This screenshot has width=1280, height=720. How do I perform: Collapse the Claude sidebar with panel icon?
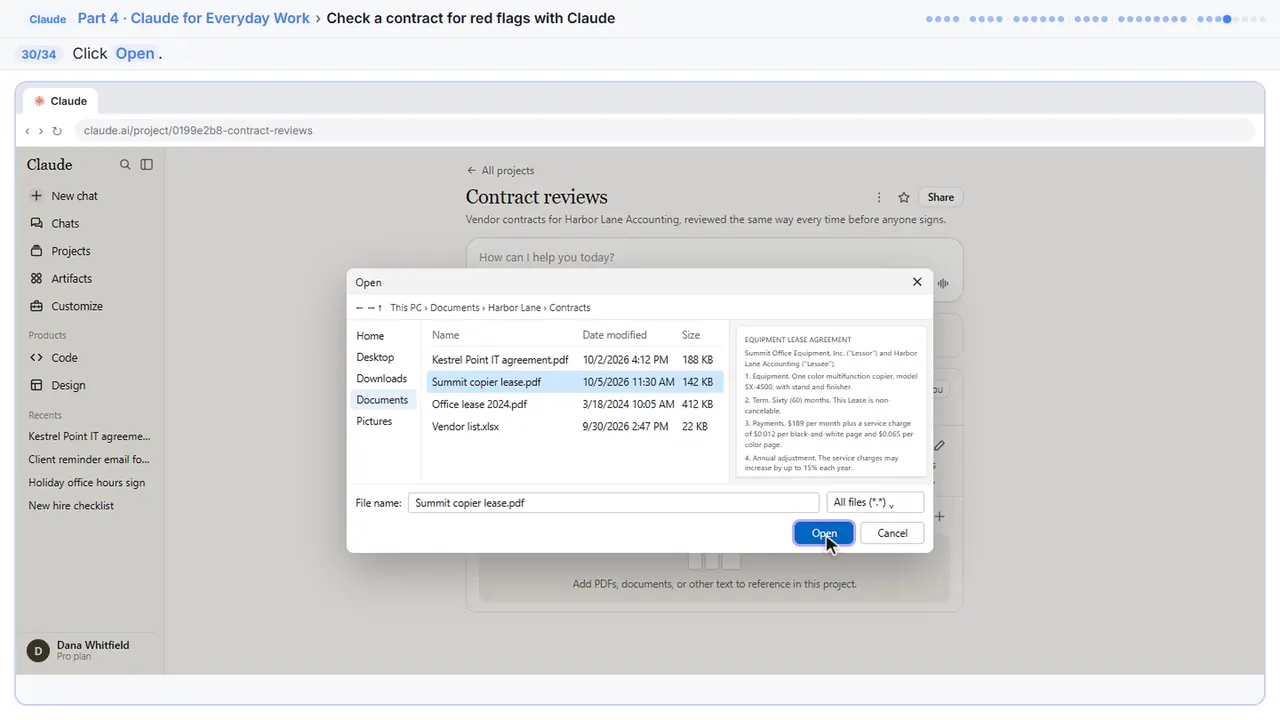click(x=147, y=165)
